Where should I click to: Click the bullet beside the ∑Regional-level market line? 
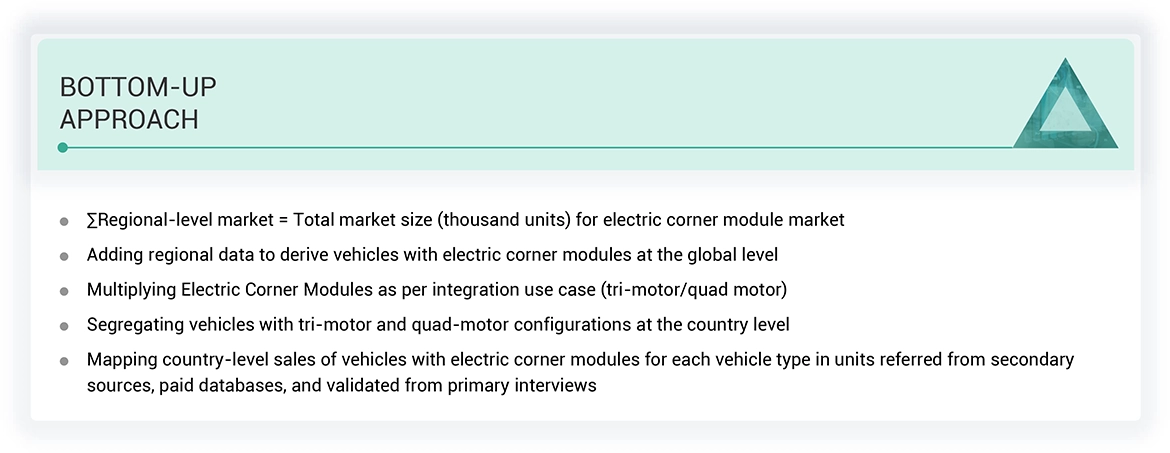coord(65,221)
